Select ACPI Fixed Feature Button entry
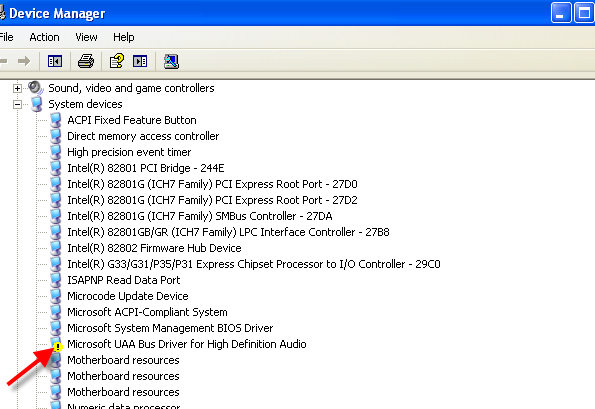Screen dimensions: 595x409 point(132,120)
